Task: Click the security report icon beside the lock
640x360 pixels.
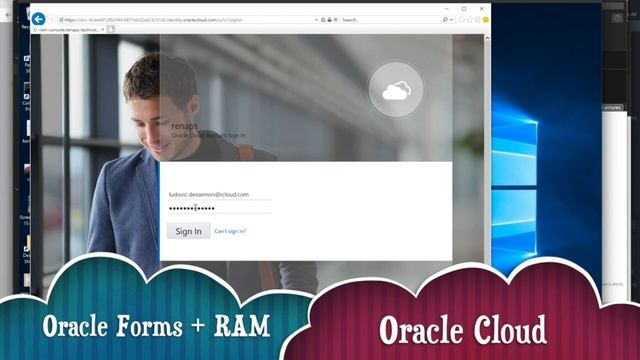Action: pyautogui.click(x=323, y=20)
